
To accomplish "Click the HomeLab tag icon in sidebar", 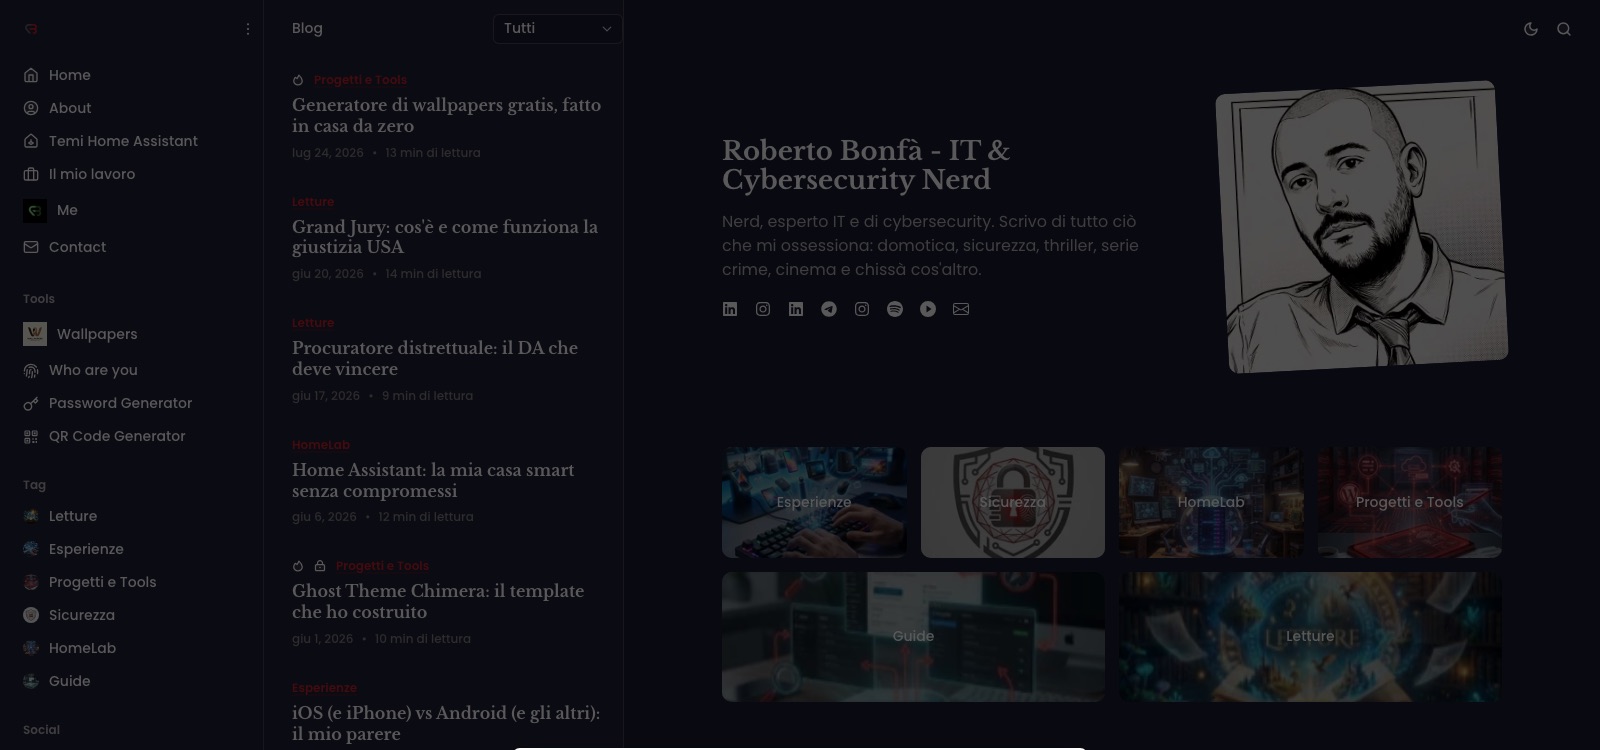I will pyautogui.click(x=31, y=648).
